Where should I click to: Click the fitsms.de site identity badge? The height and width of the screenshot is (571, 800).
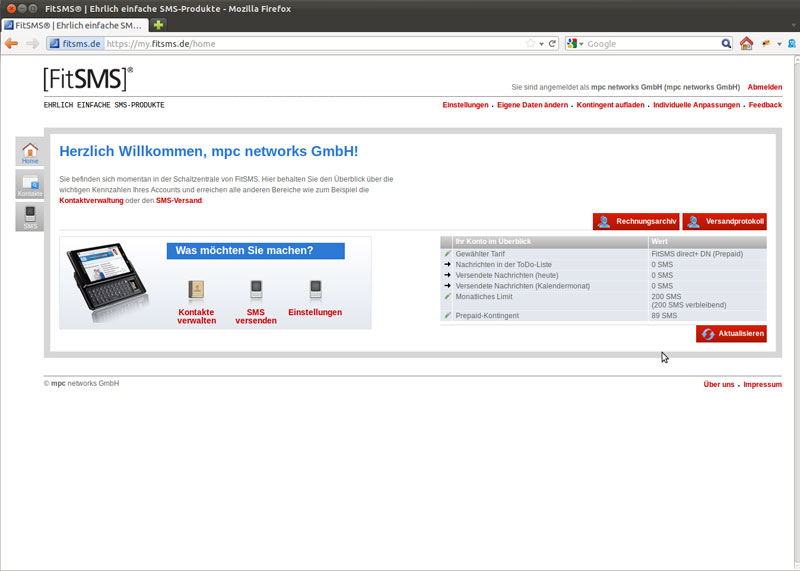pos(76,44)
